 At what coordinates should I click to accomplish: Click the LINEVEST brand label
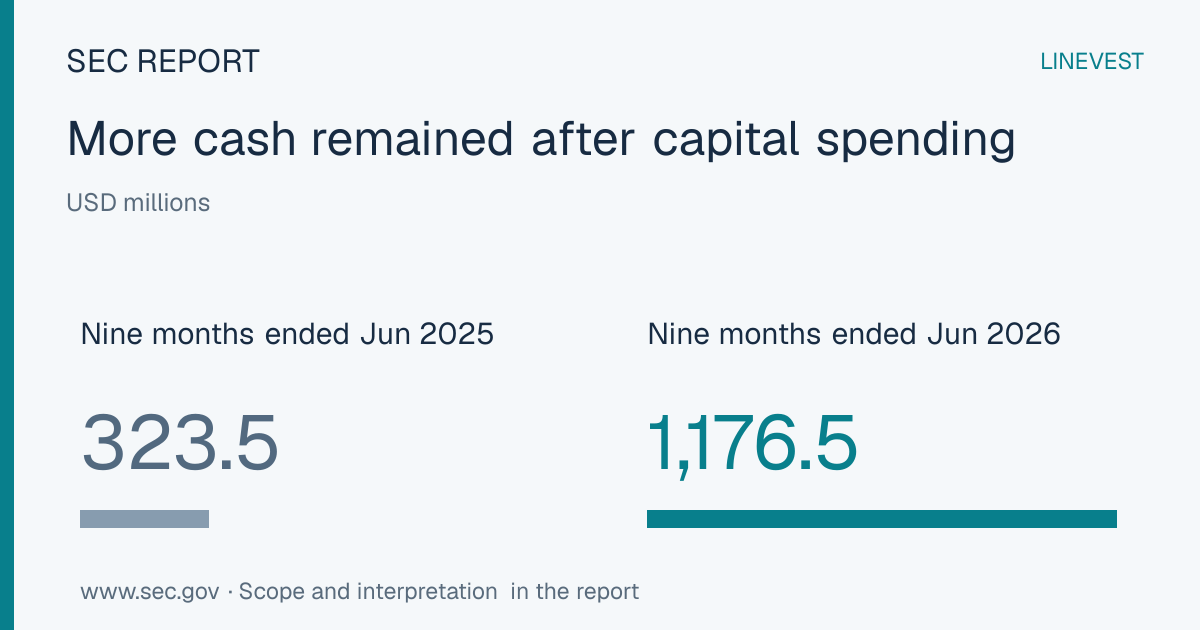click(1092, 61)
